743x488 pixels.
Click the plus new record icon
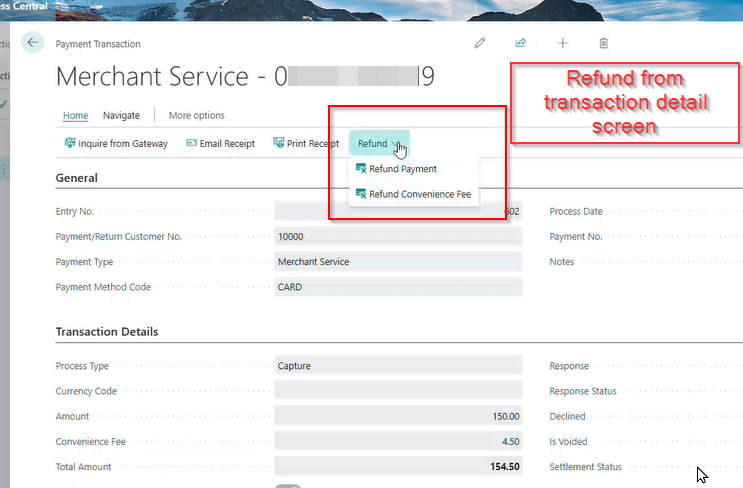click(x=562, y=43)
